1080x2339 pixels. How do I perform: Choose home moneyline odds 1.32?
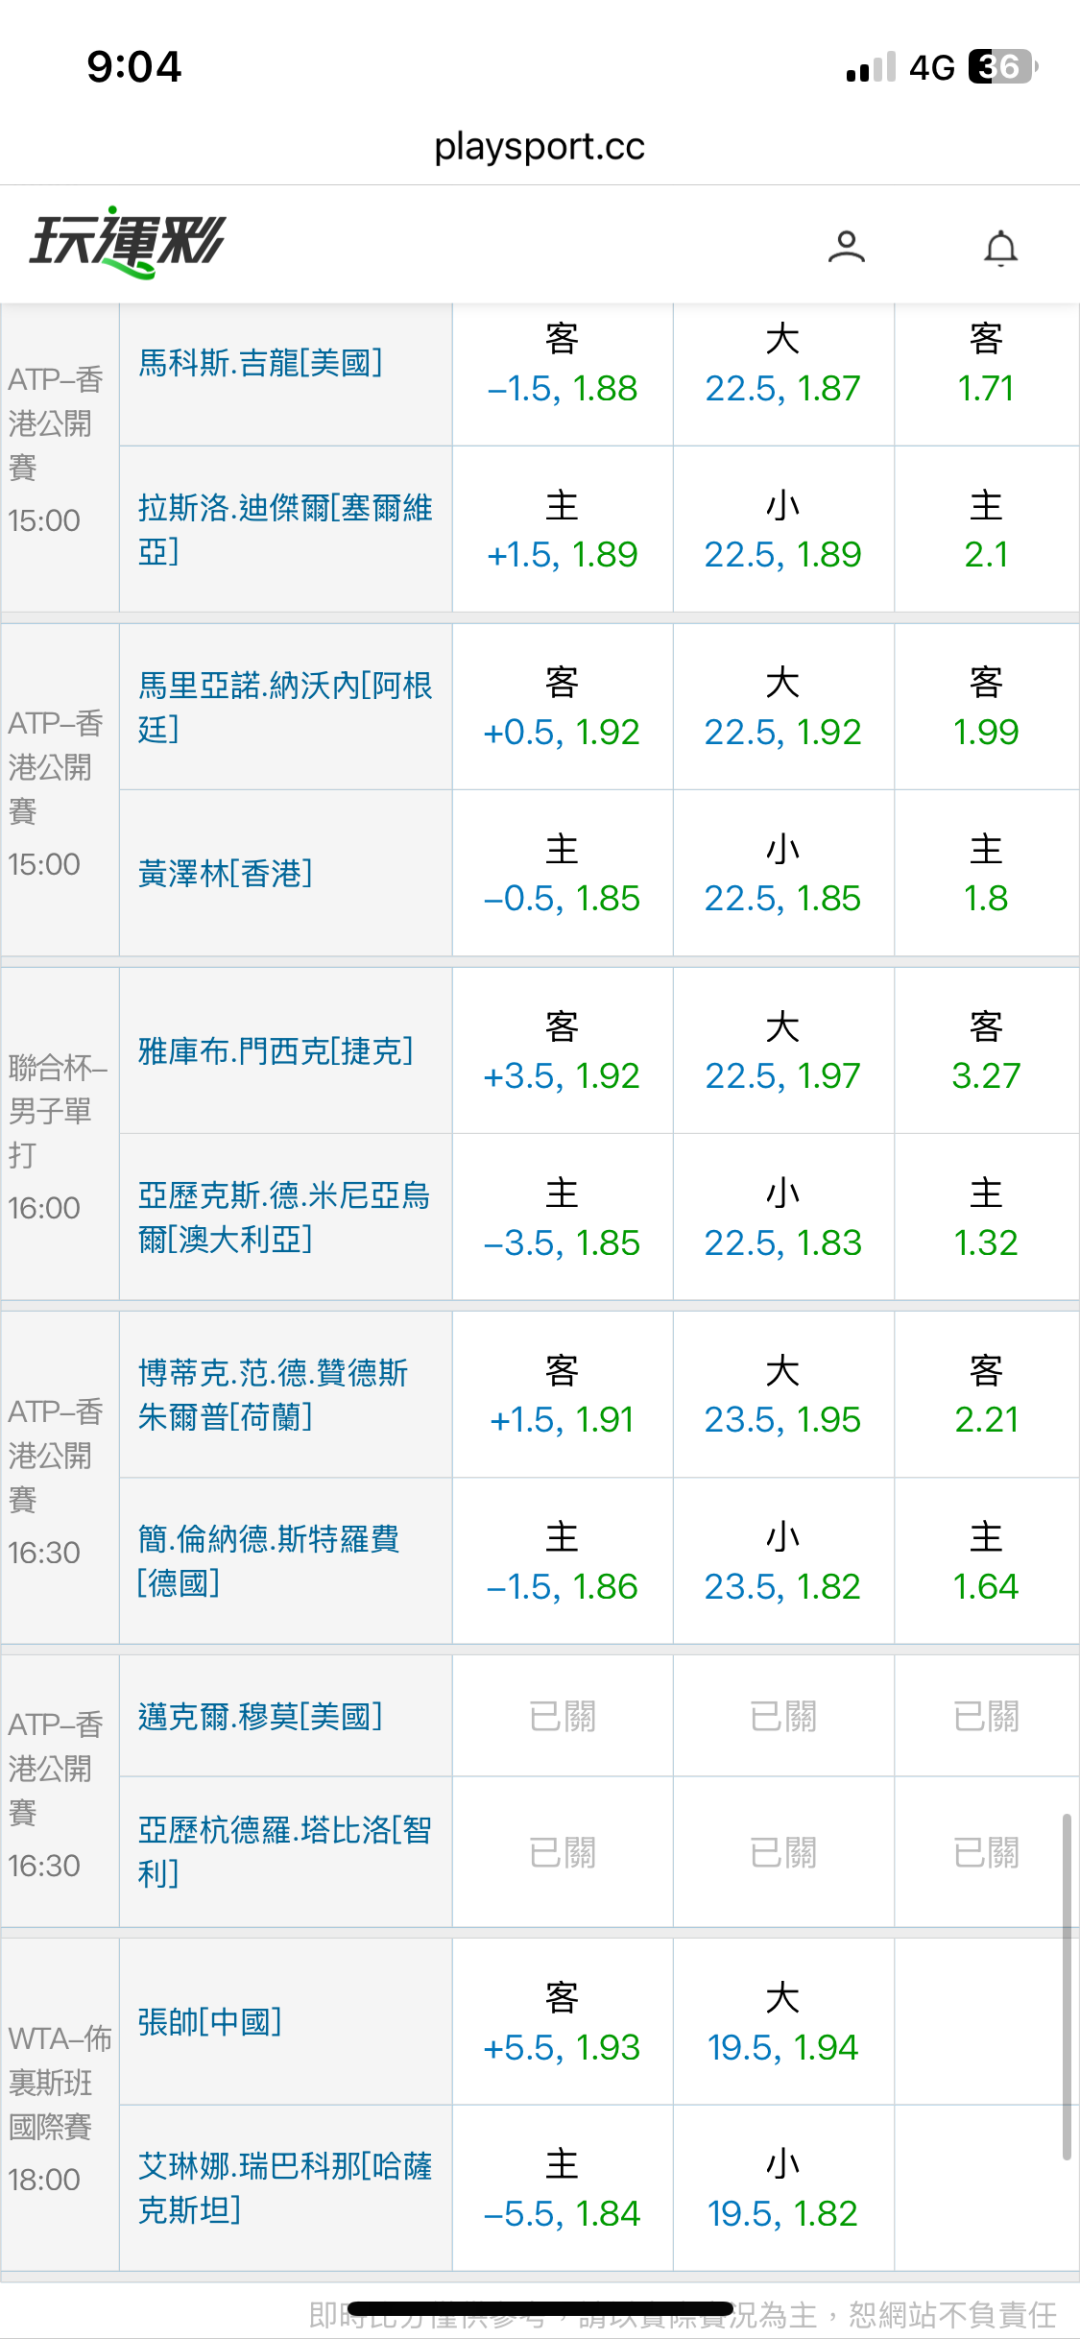[986, 1242]
